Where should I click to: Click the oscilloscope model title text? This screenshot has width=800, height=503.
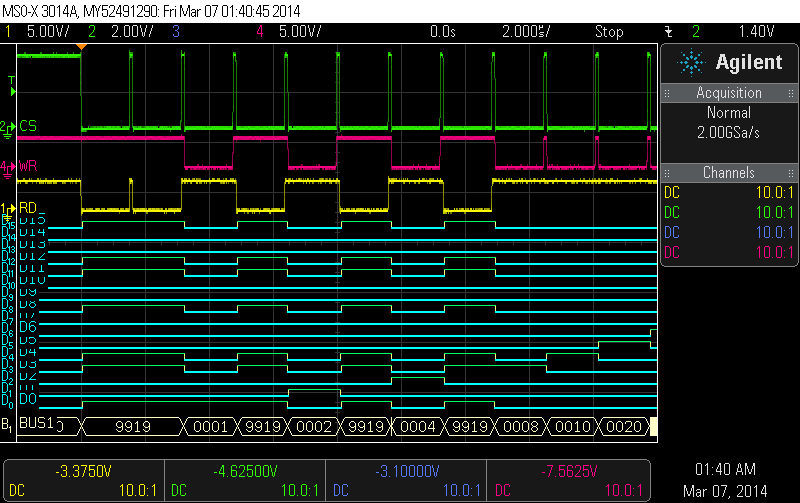tap(151, 11)
